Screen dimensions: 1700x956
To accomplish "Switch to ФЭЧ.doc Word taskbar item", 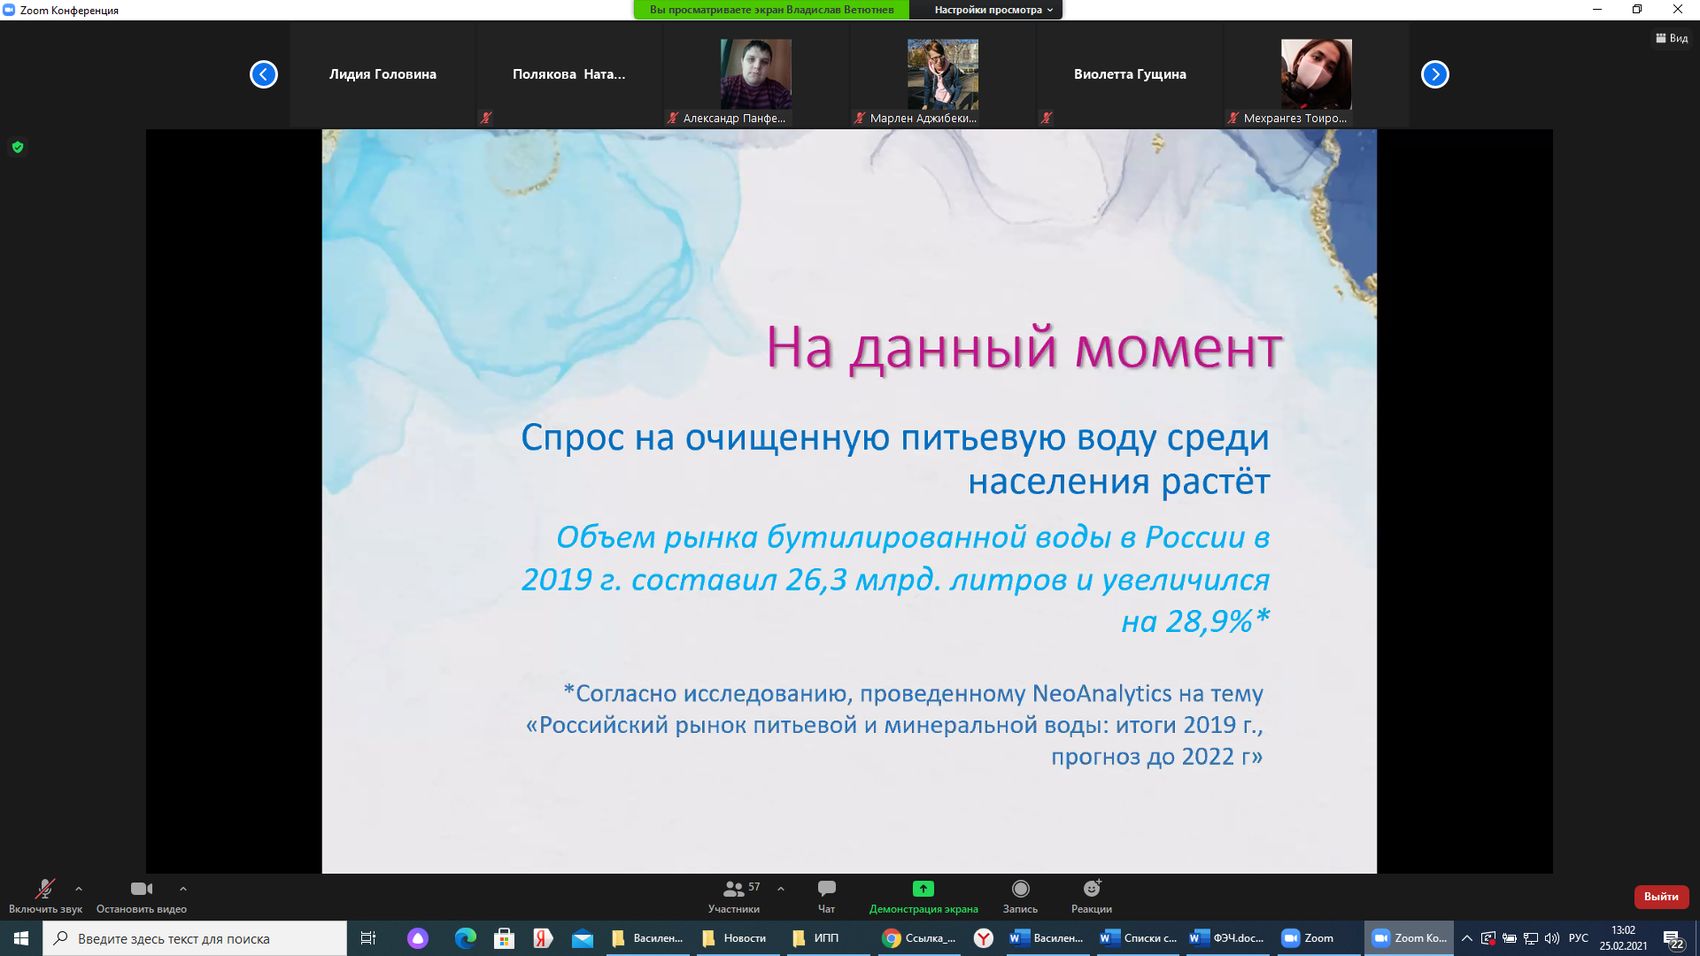I will click(1226, 938).
